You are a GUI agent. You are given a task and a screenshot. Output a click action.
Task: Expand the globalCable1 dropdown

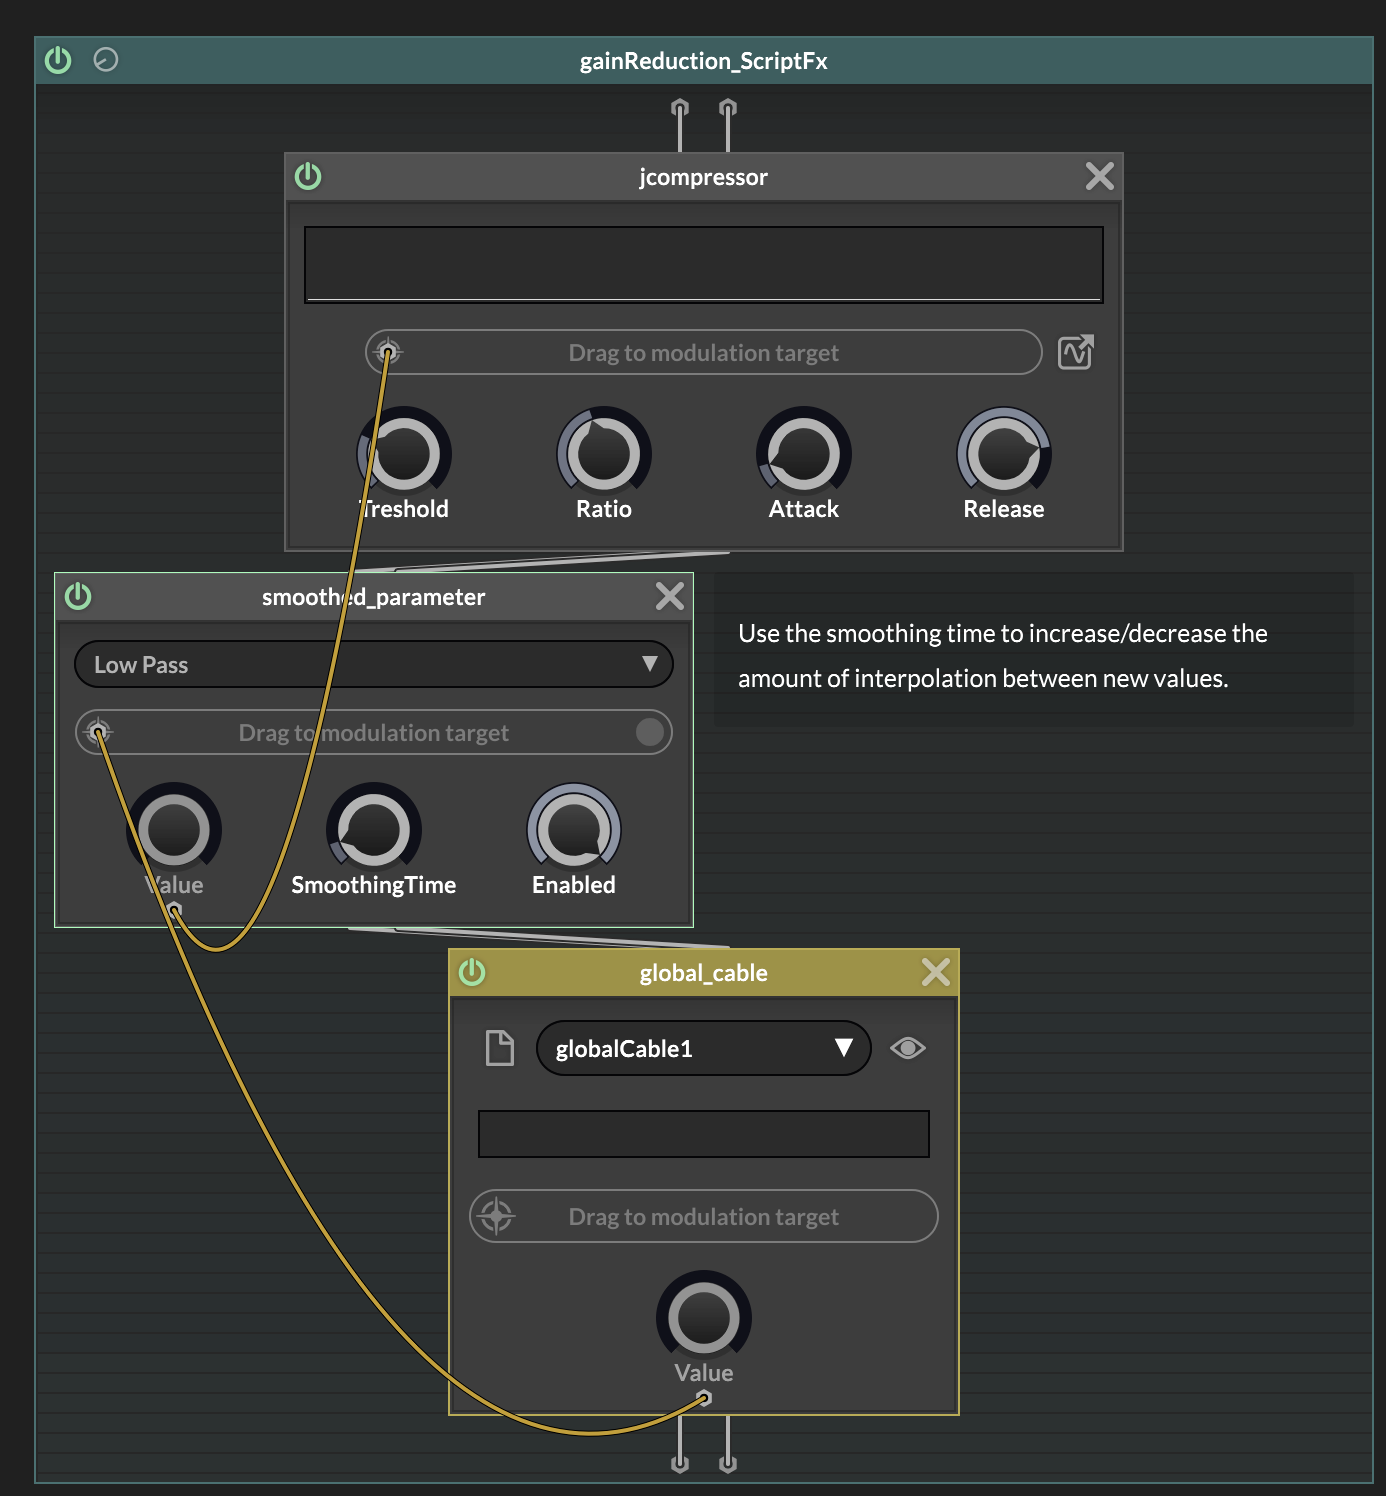coord(703,1048)
